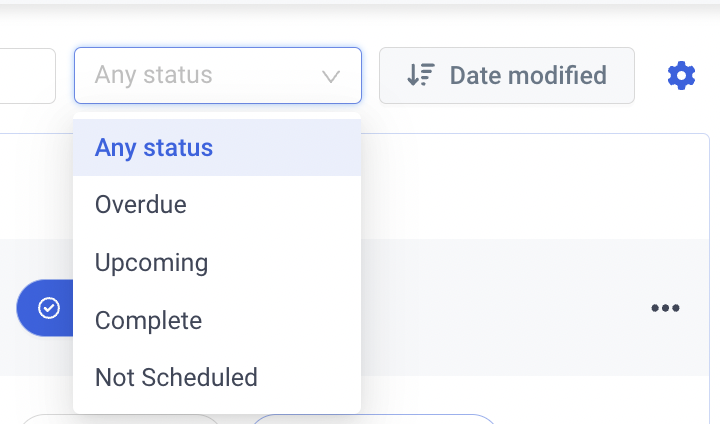The height and width of the screenshot is (424, 720).
Task: Open the three-dot more options menu
Action: click(665, 308)
